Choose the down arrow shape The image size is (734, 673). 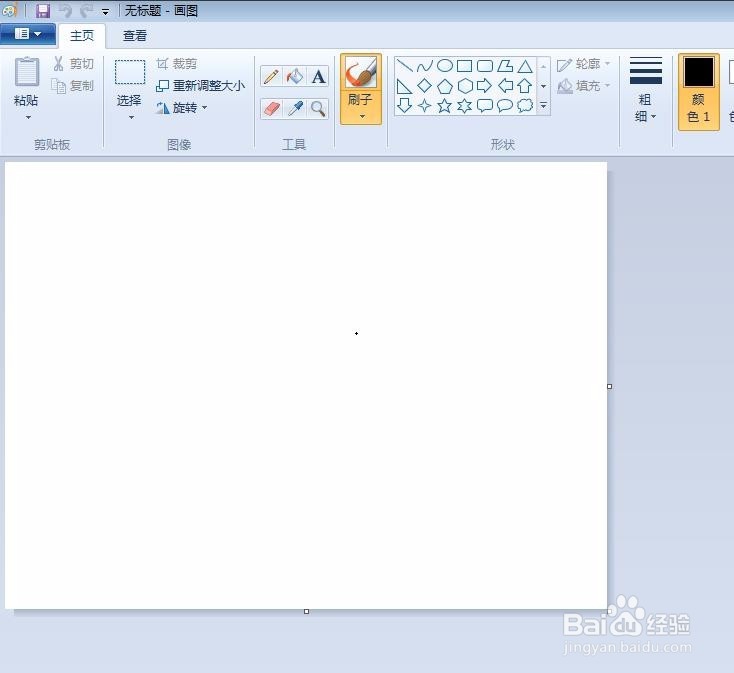click(404, 106)
